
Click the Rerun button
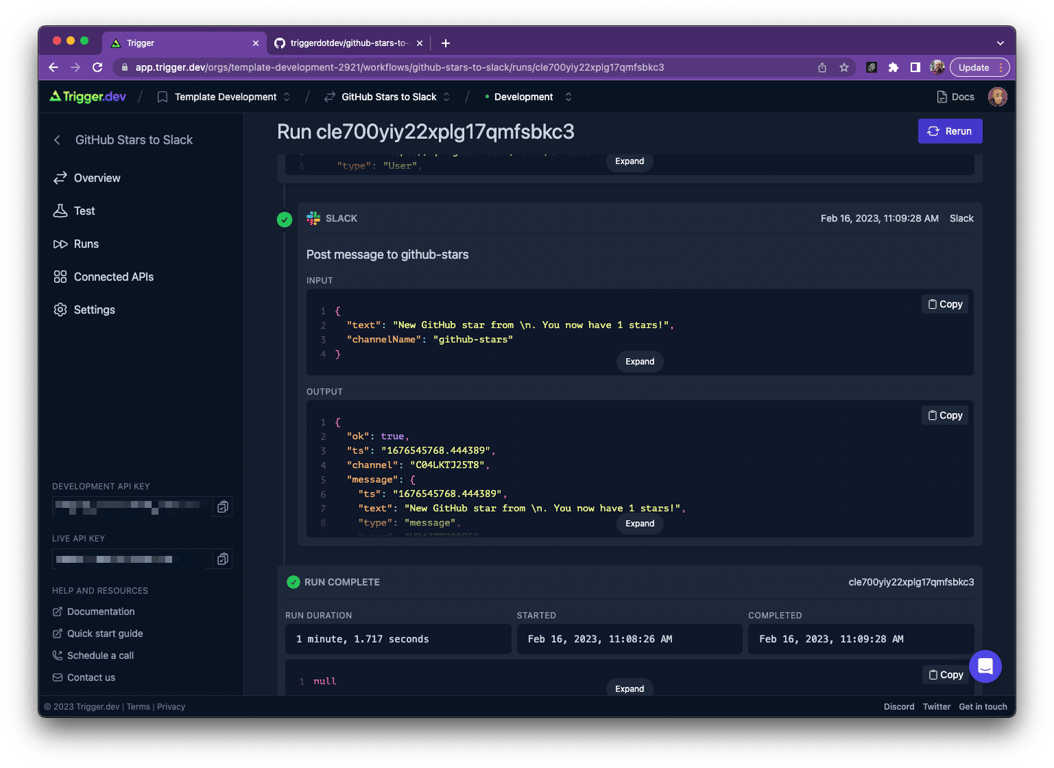point(950,131)
